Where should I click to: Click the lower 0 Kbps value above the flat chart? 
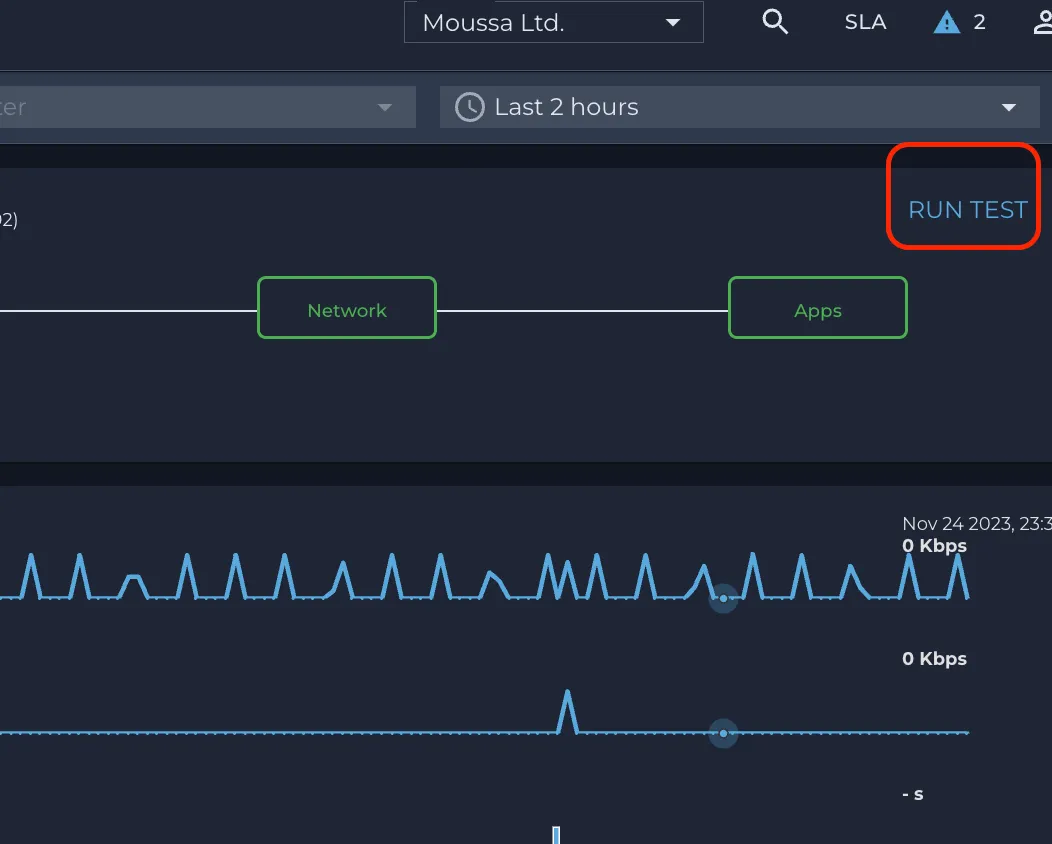pyautogui.click(x=935, y=659)
